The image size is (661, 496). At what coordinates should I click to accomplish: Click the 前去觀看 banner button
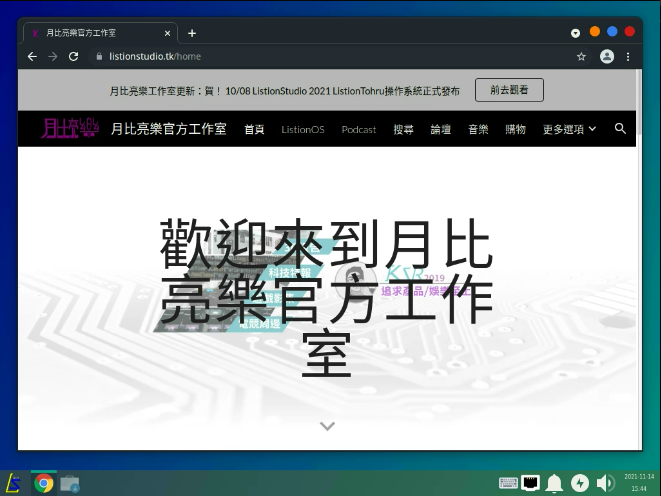click(509, 90)
